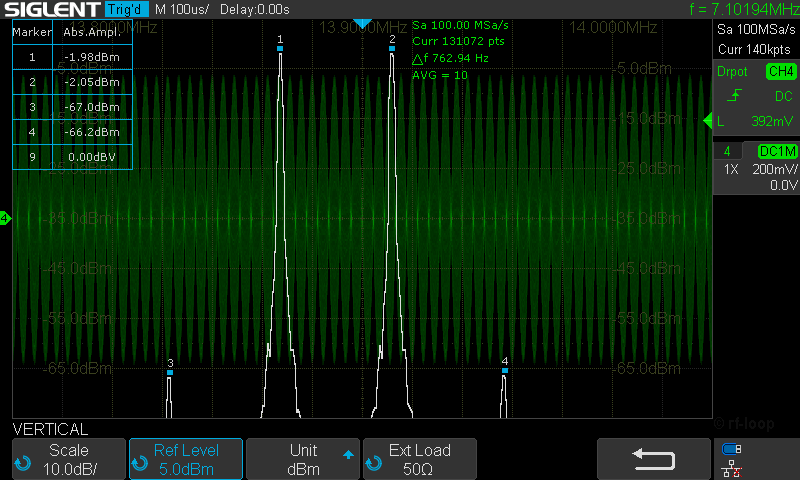Click the 392mV trigger level value

tap(772, 121)
